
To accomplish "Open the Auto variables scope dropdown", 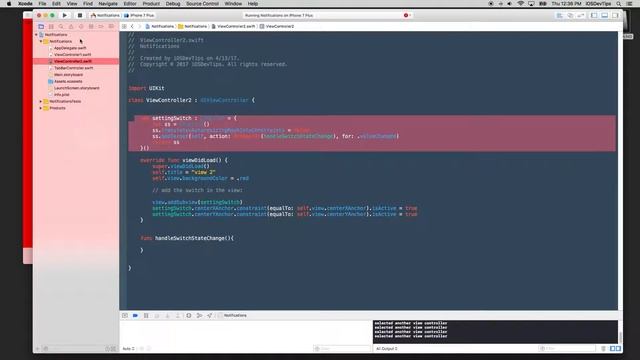I will coord(129,349).
